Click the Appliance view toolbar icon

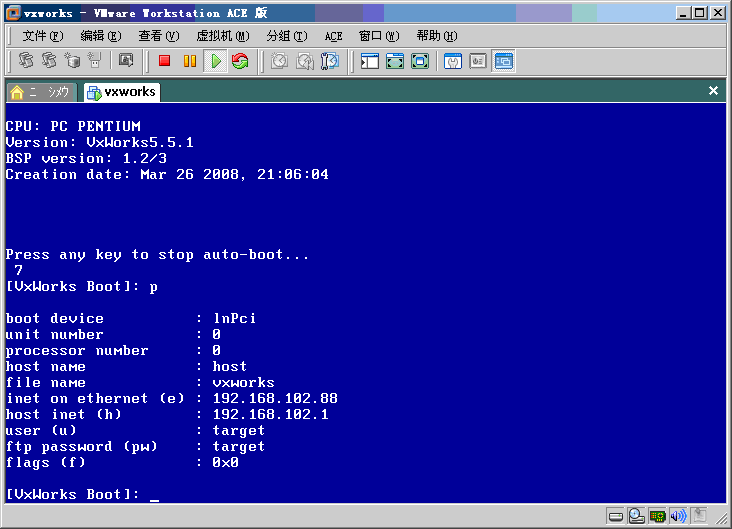coord(478,61)
